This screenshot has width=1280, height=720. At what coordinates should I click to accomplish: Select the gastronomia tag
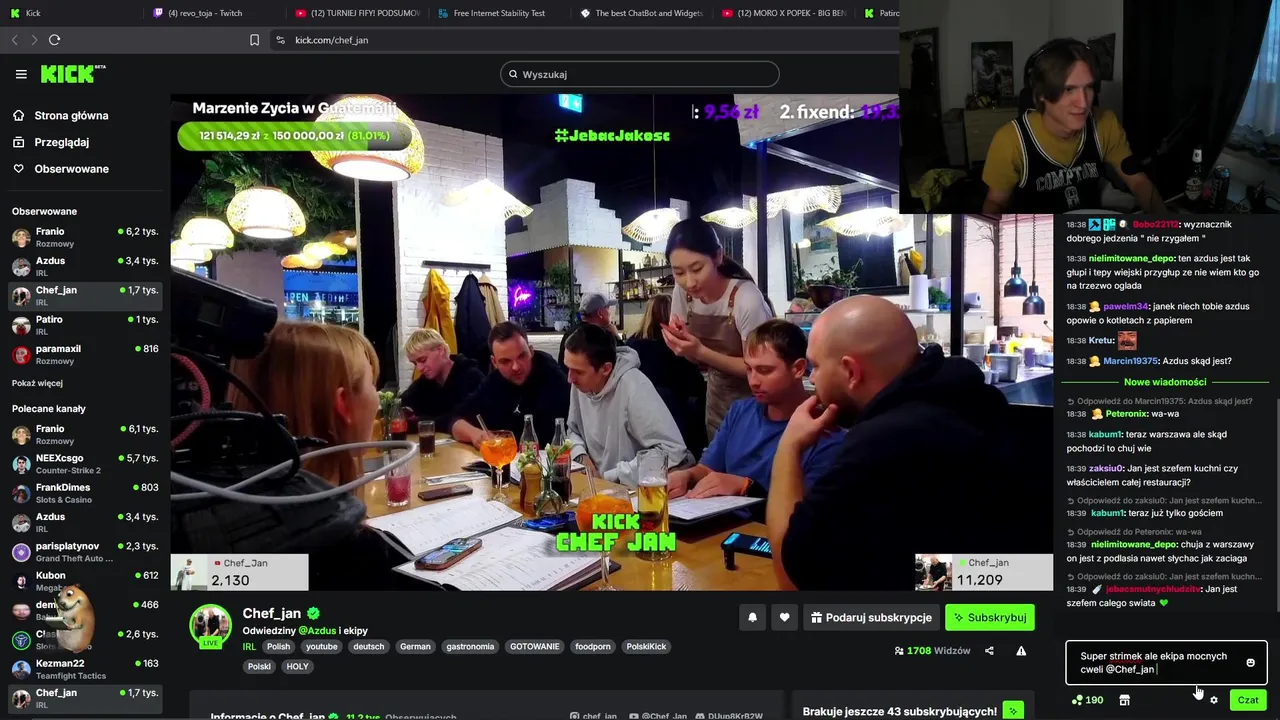click(x=470, y=647)
